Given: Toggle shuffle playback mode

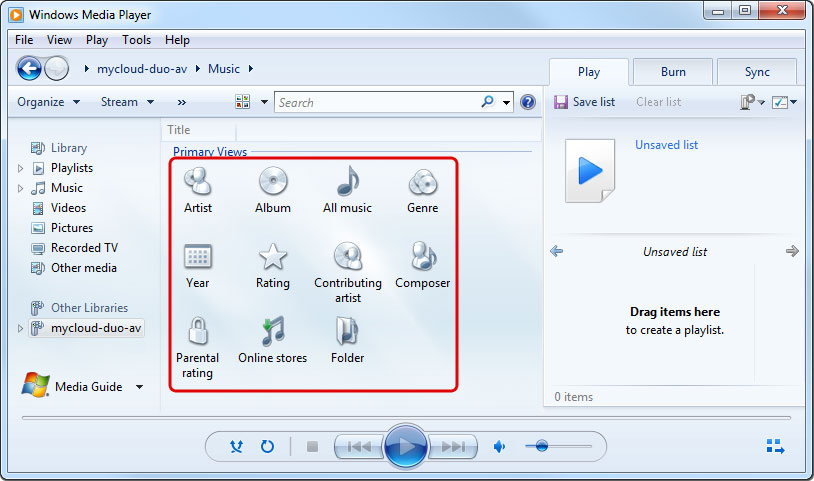Looking at the screenshot, I should pyautogui.click(x=236, y=446).
